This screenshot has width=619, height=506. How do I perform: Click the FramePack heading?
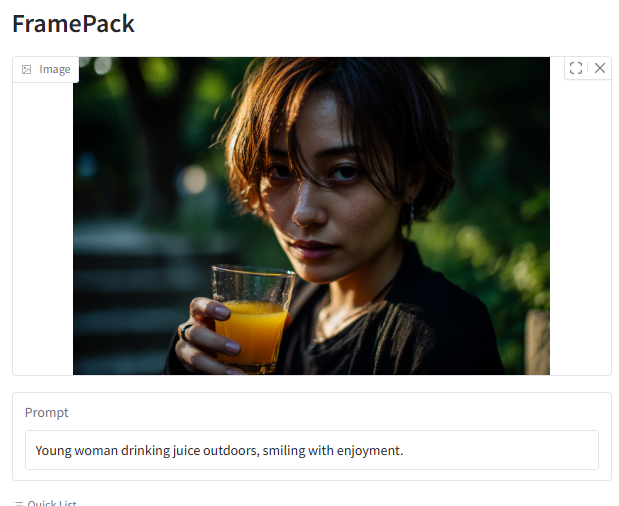(73, 24)
